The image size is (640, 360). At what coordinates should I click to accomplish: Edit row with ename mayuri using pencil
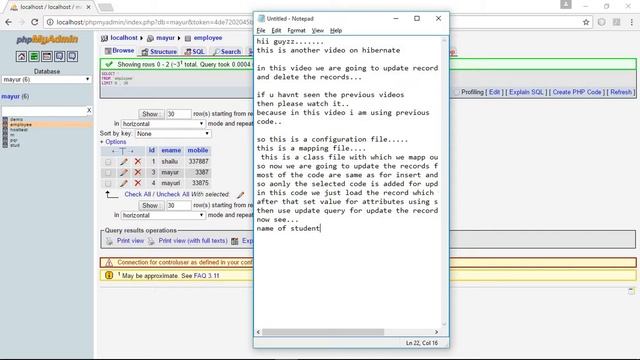point(124,183)
